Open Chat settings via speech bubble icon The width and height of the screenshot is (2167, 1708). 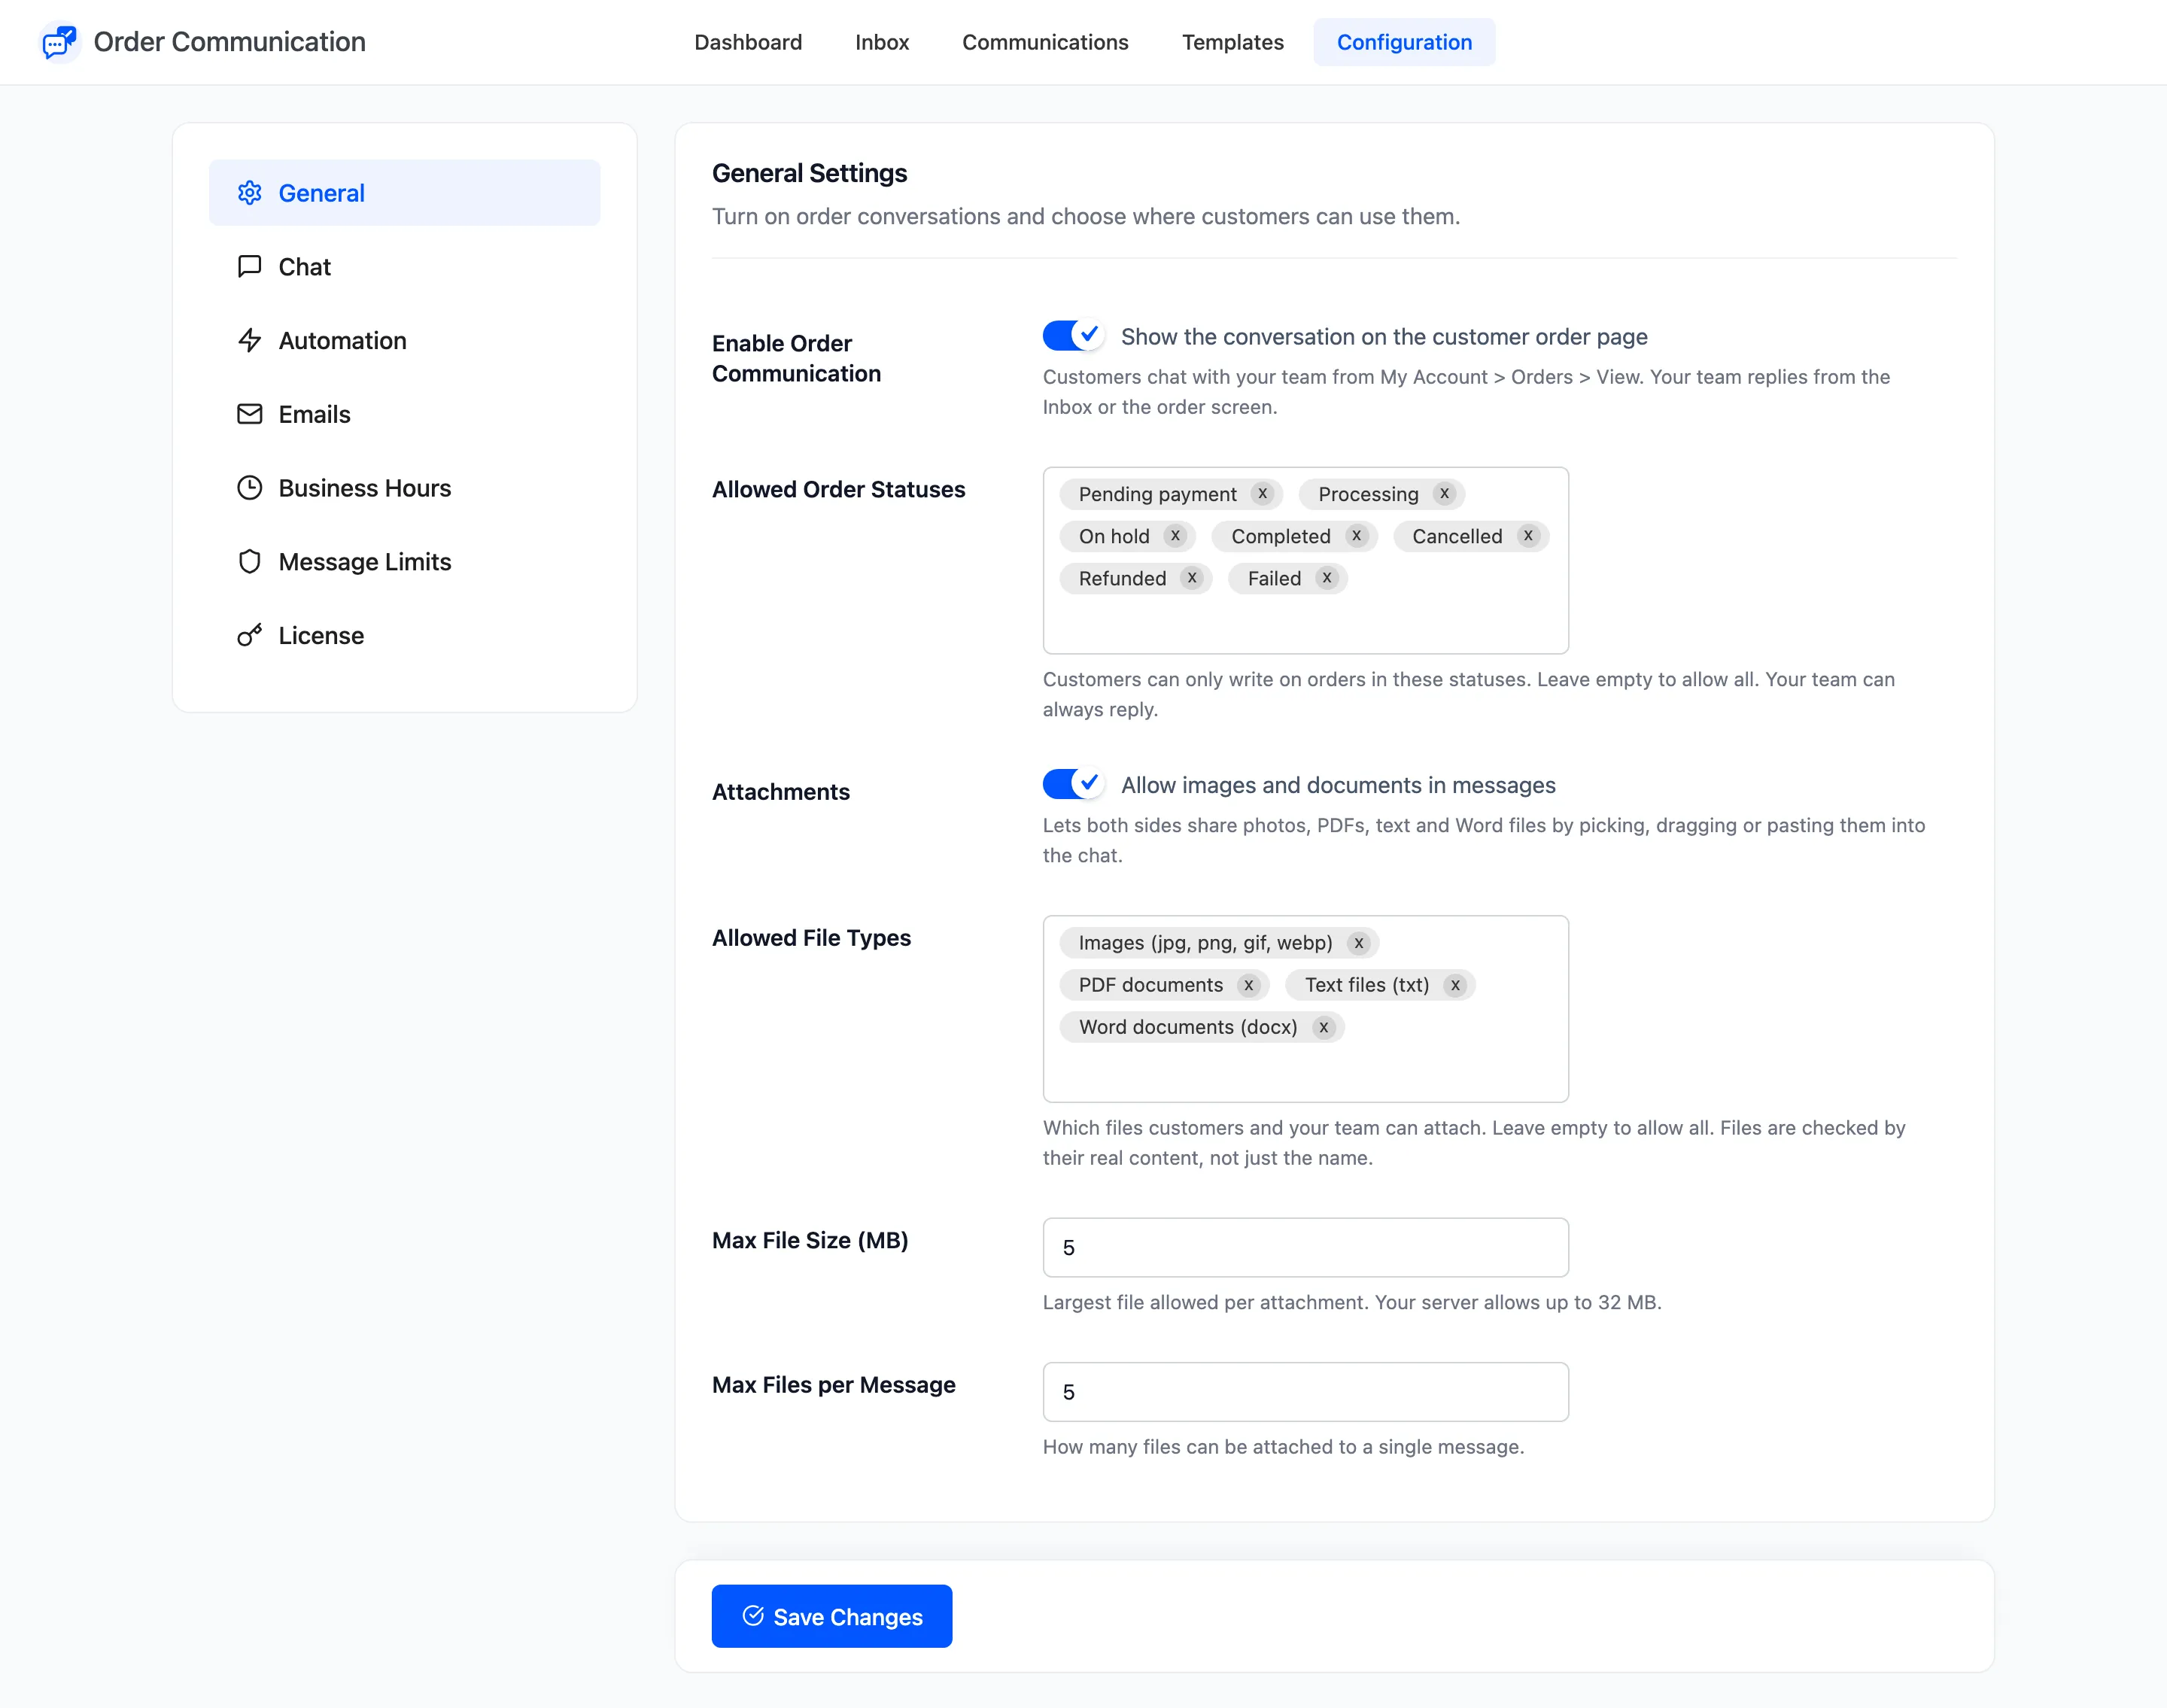pyautogui.click(x=249, y=266)
